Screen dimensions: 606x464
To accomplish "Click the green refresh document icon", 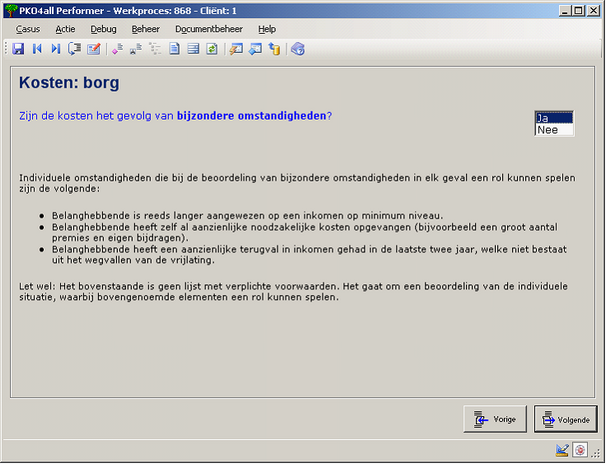I will [212, 49].
